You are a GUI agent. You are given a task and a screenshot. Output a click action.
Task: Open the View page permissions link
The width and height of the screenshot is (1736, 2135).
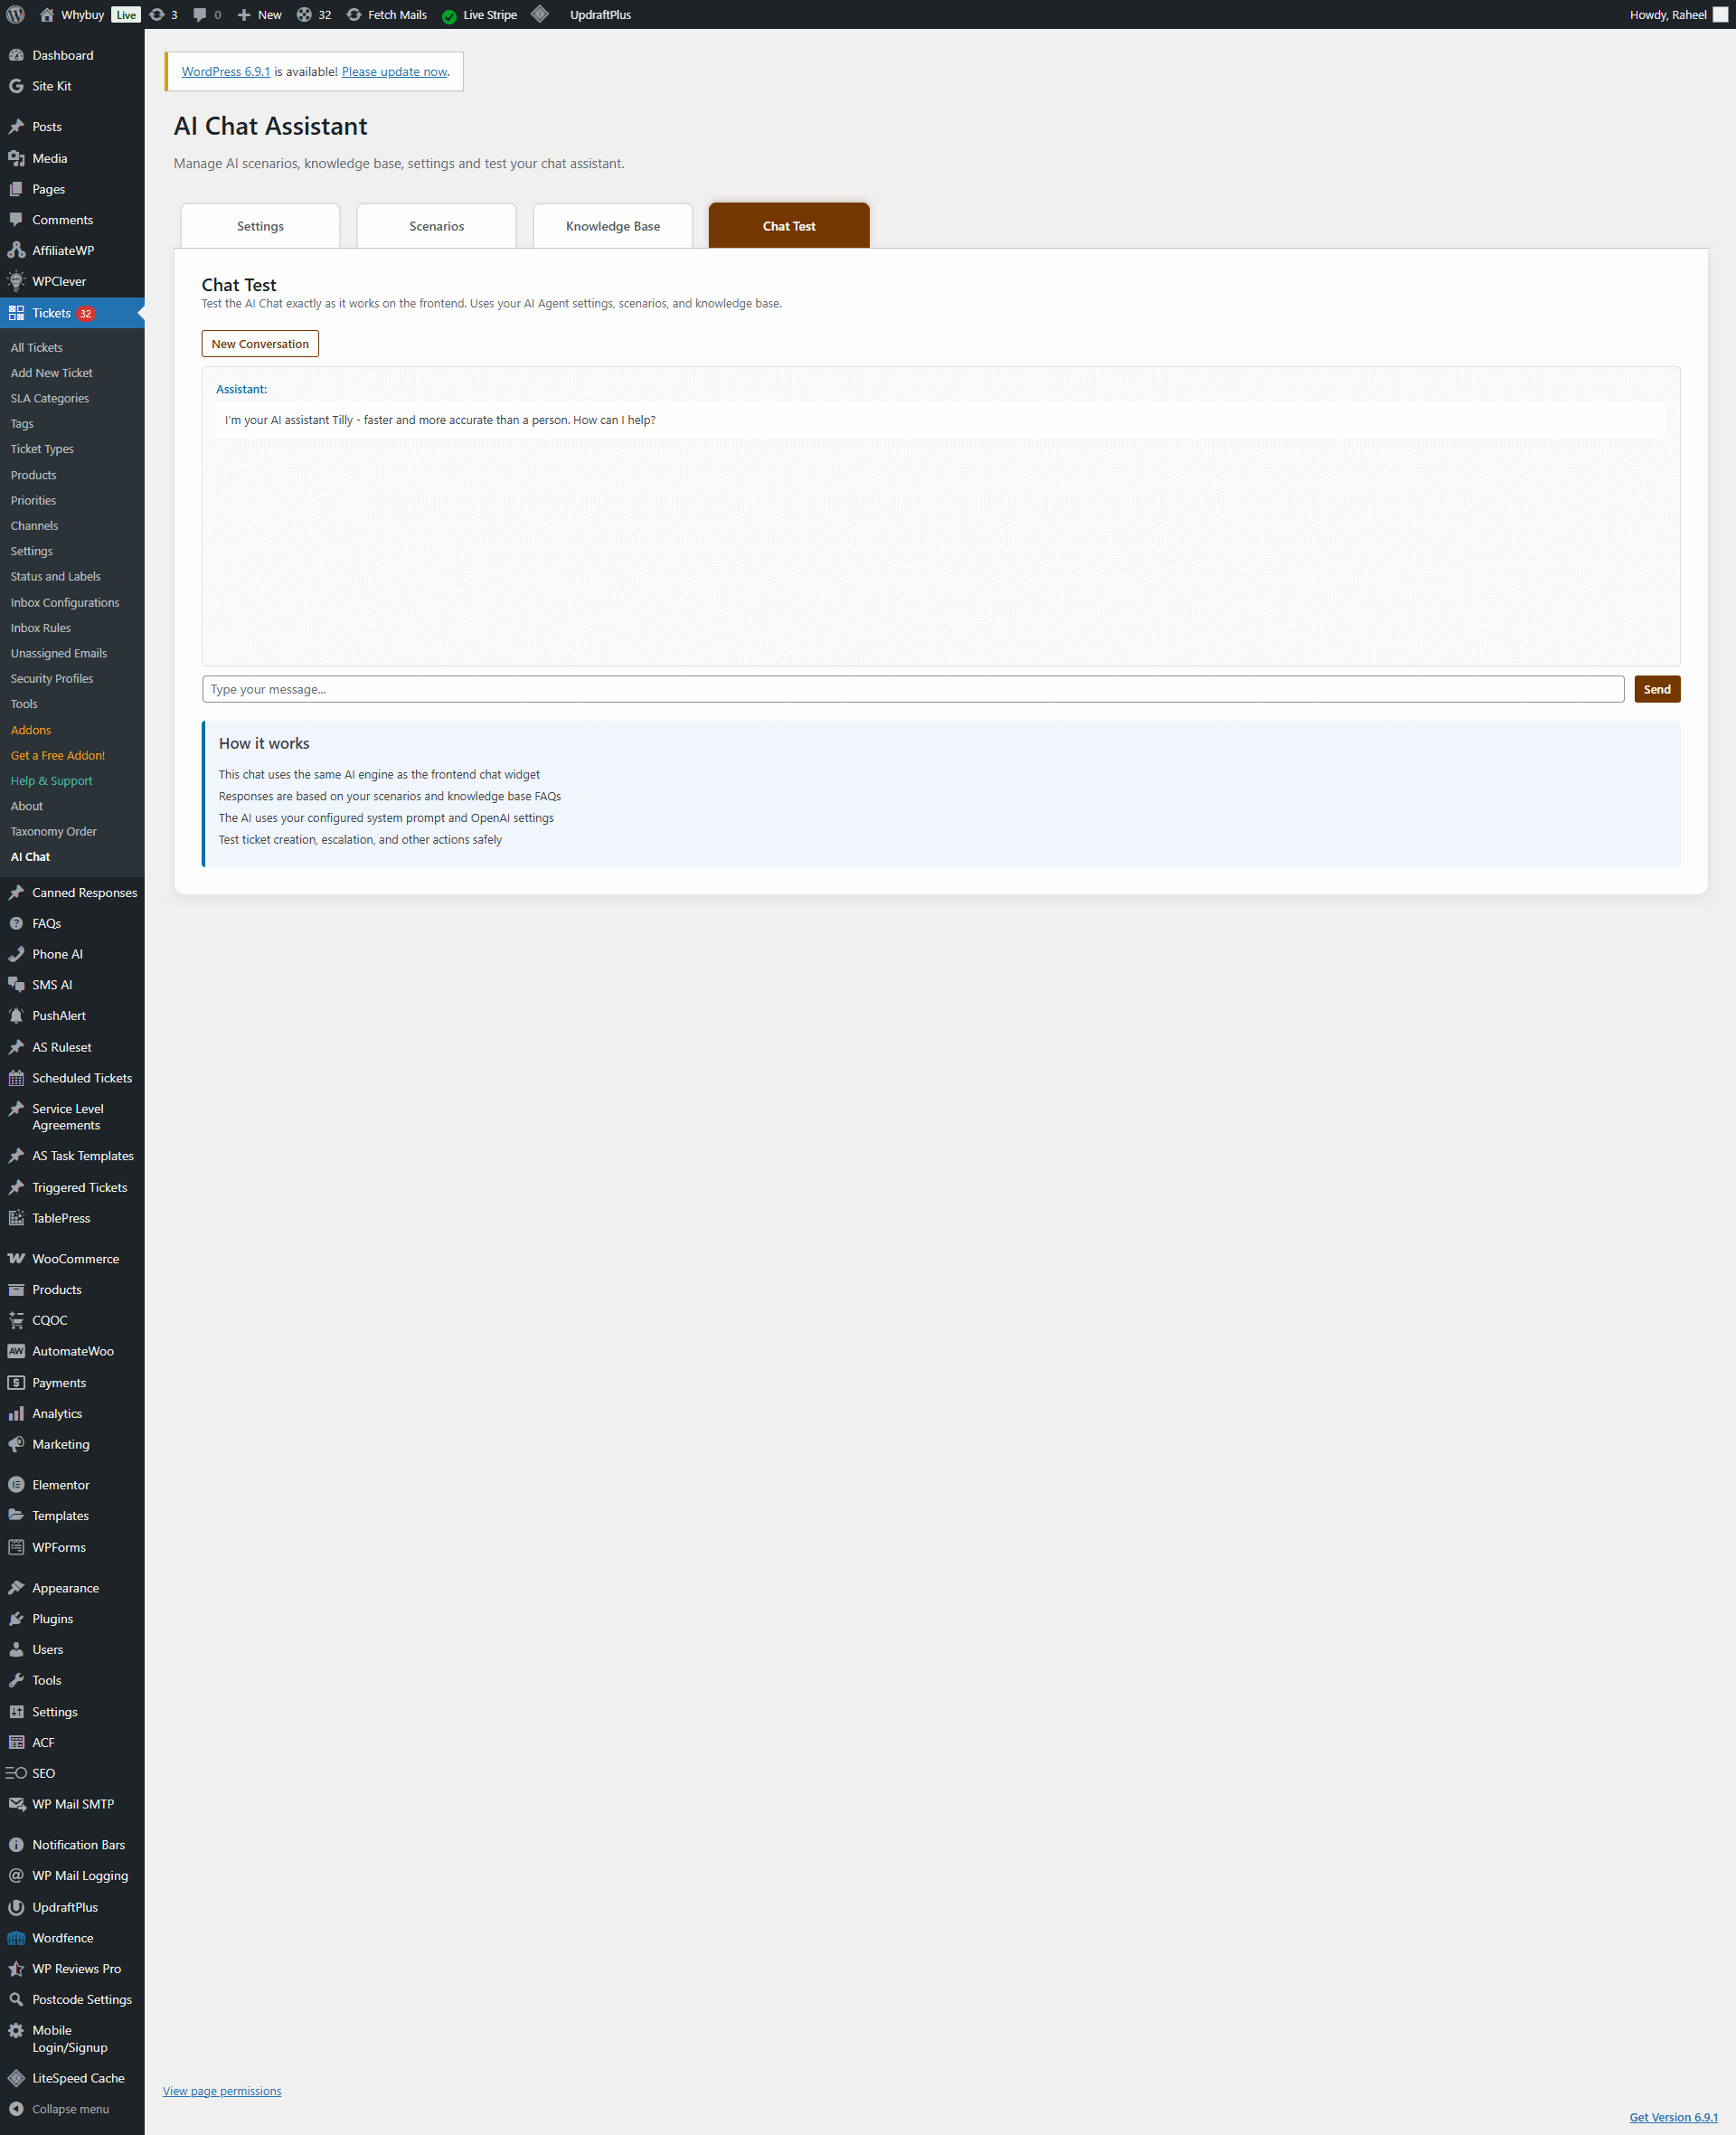pos(222,2091)
